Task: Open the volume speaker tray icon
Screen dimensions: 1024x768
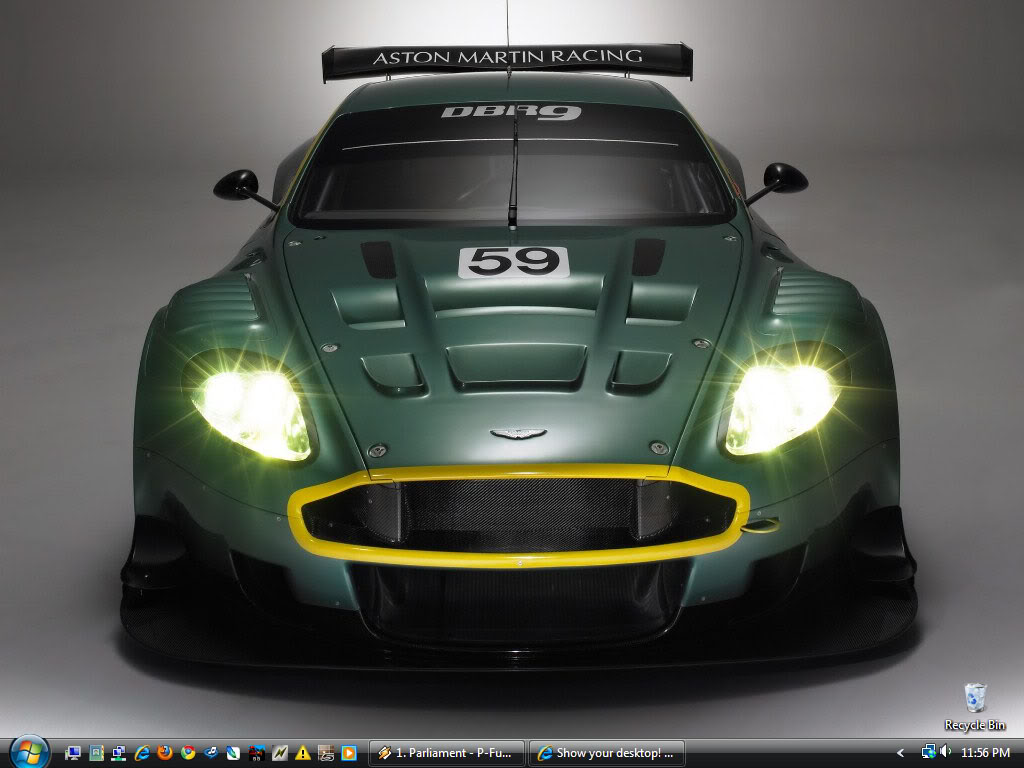Action: (x=945, y=752)
